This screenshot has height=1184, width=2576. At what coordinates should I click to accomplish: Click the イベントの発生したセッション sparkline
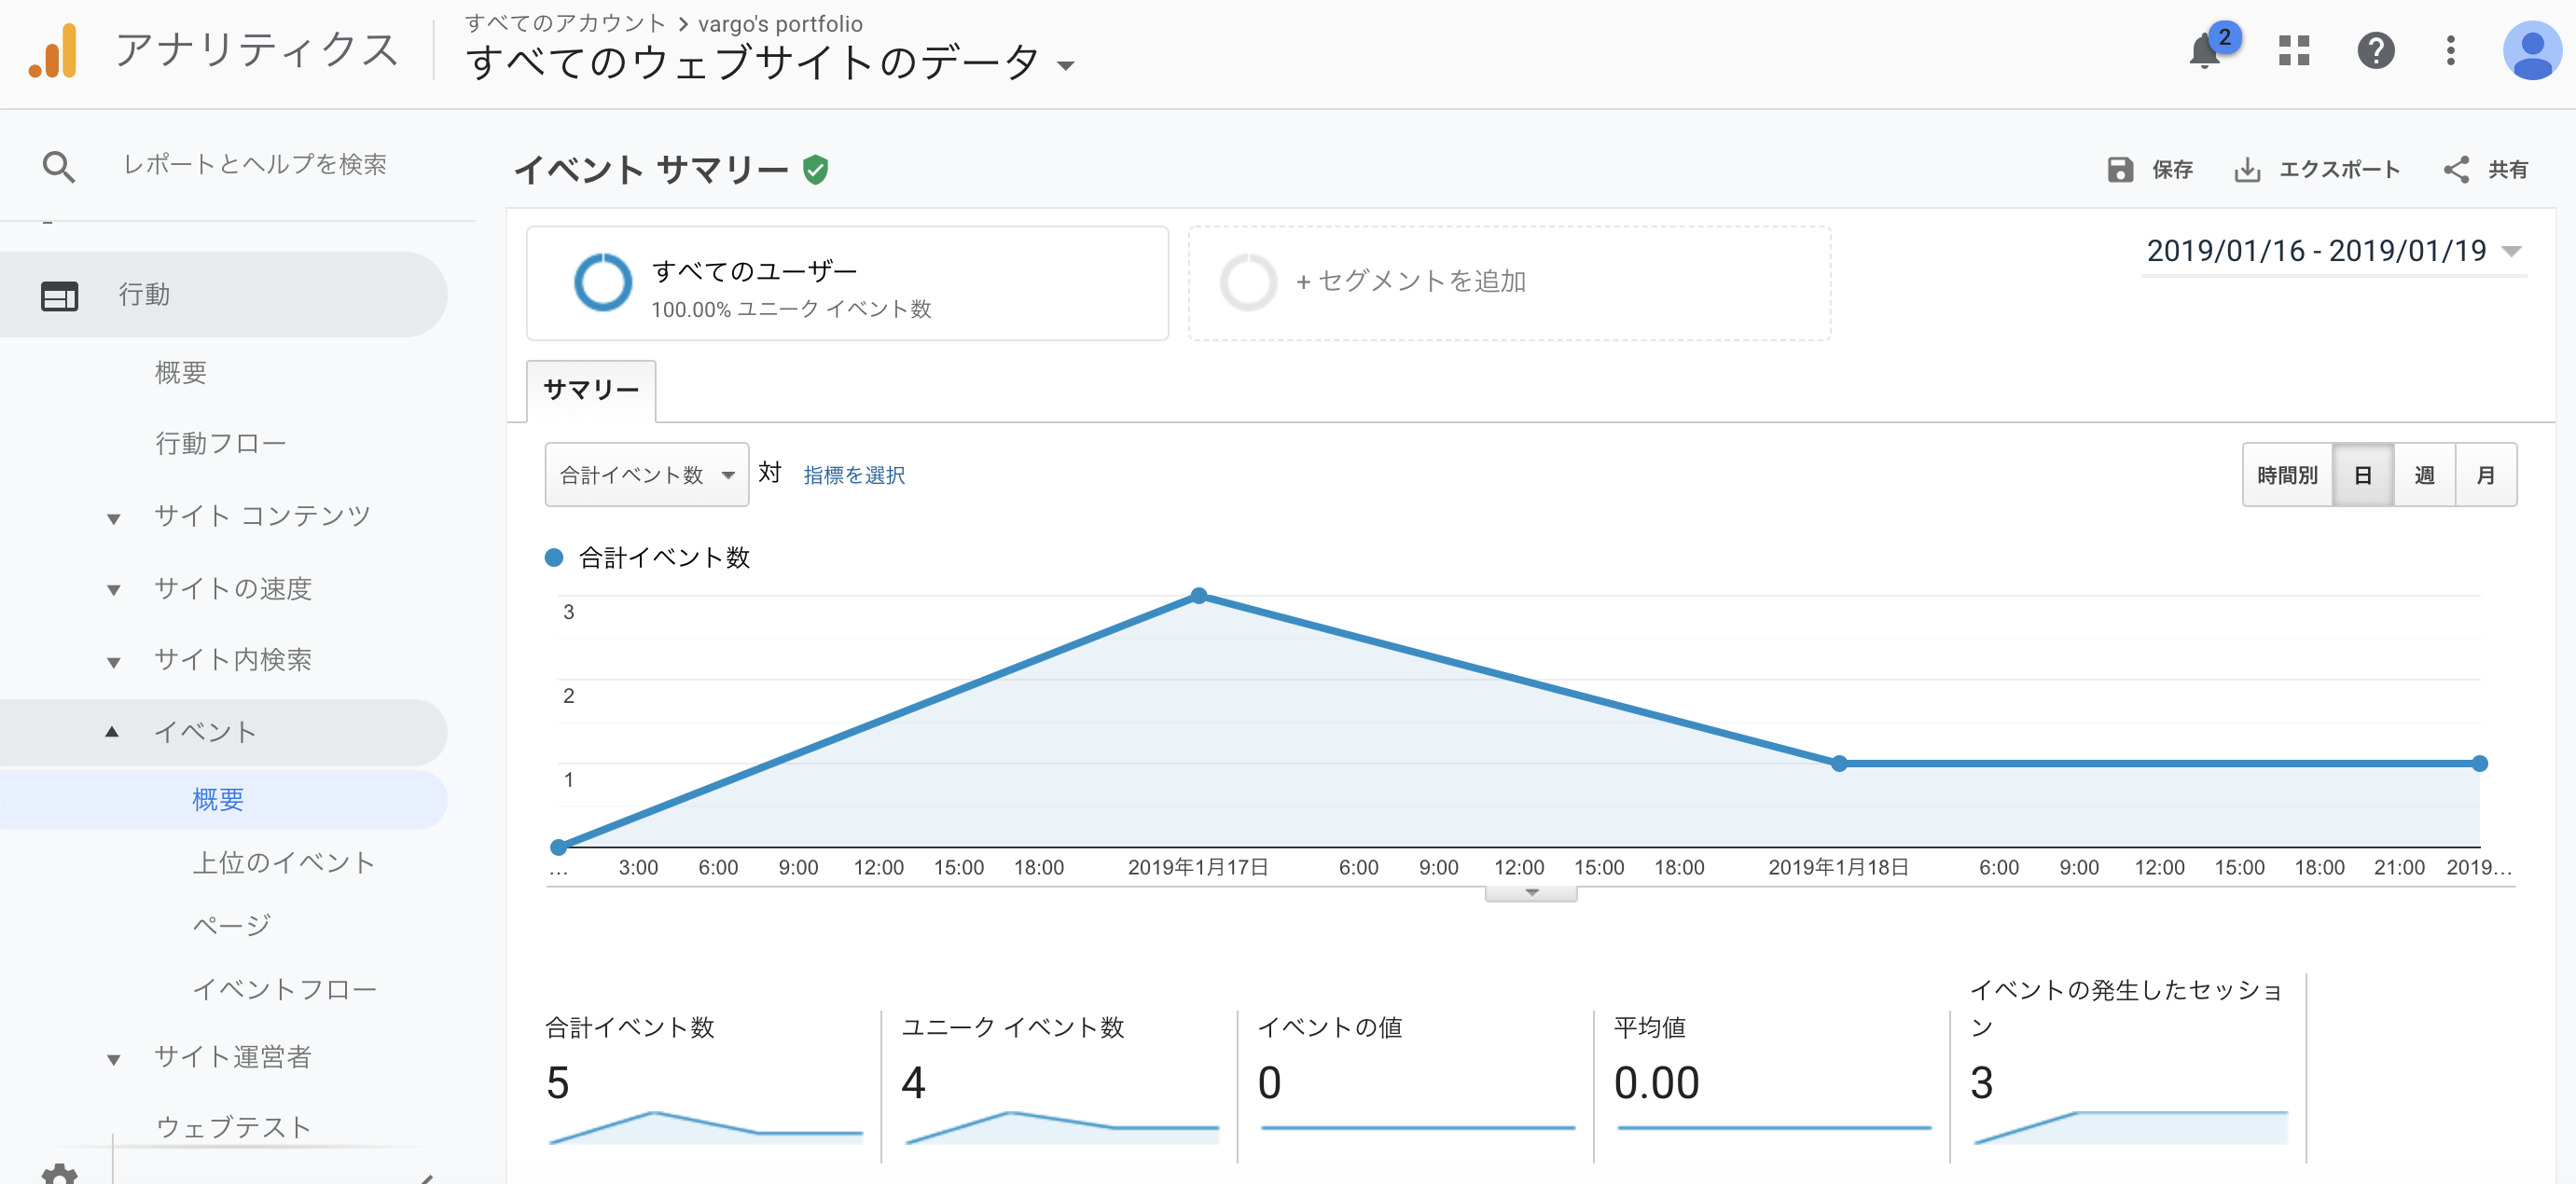(2130, 1127)
